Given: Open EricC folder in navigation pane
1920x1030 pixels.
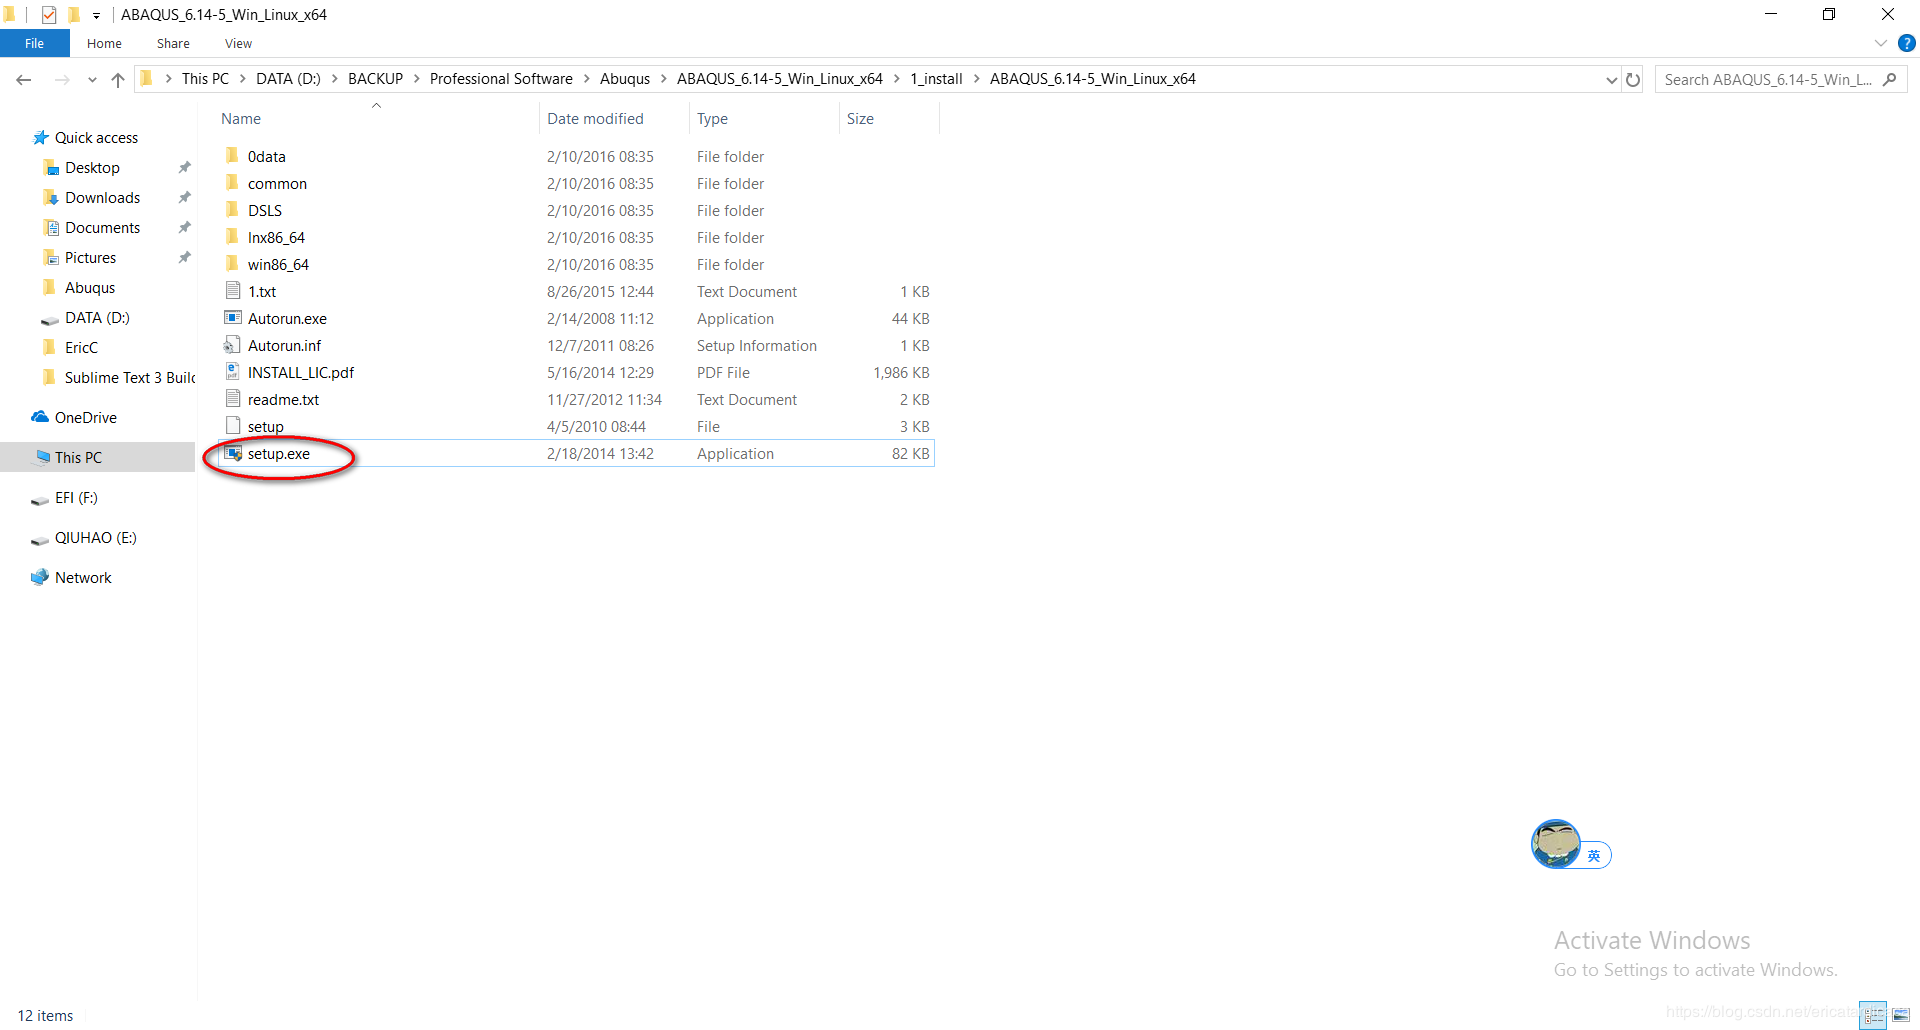Looking at the screenshot, I should (81, 347).
